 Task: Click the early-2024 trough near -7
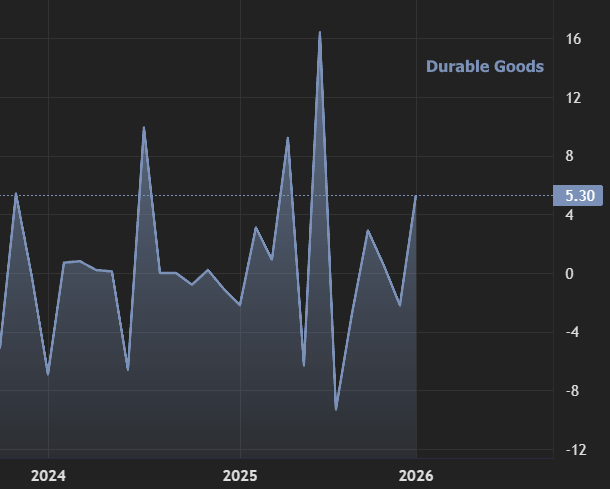point(48,374)
